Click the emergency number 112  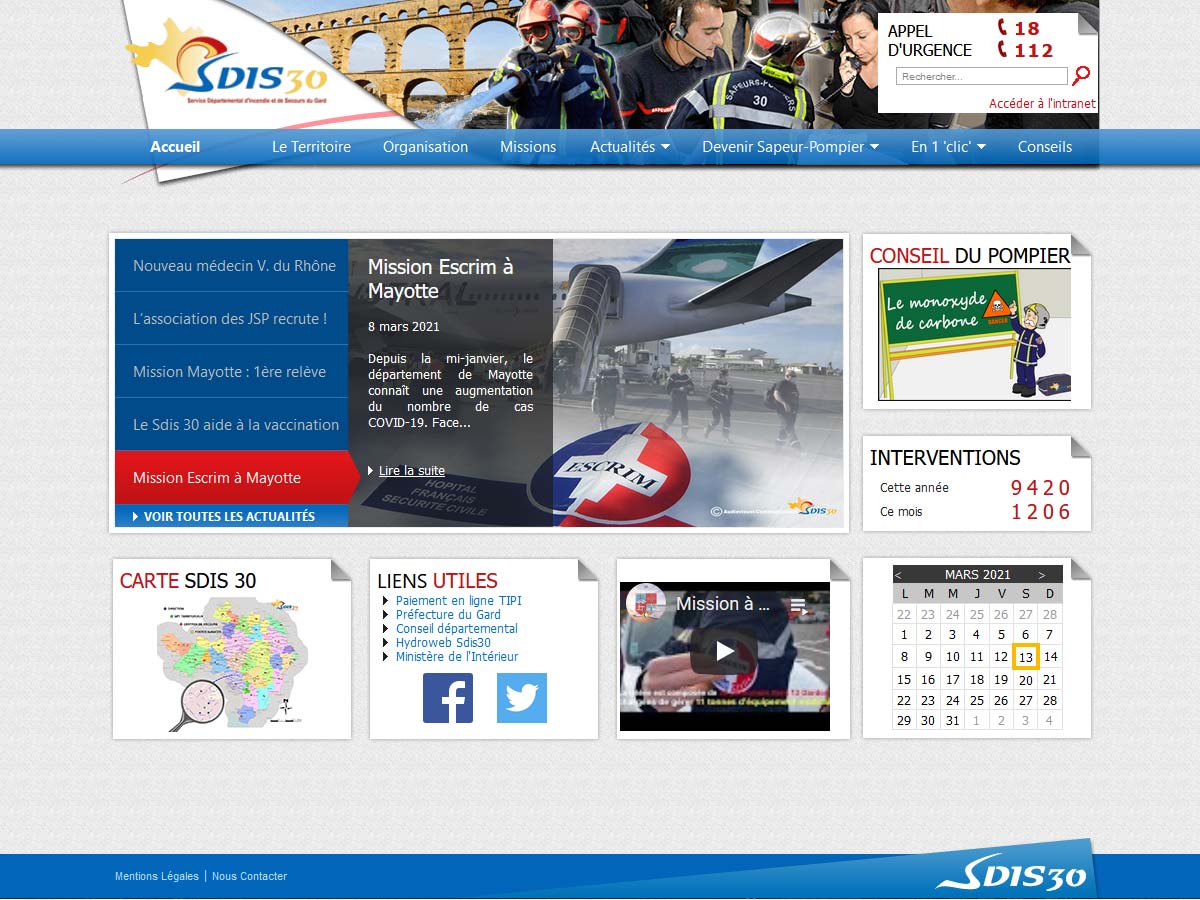1033,50
